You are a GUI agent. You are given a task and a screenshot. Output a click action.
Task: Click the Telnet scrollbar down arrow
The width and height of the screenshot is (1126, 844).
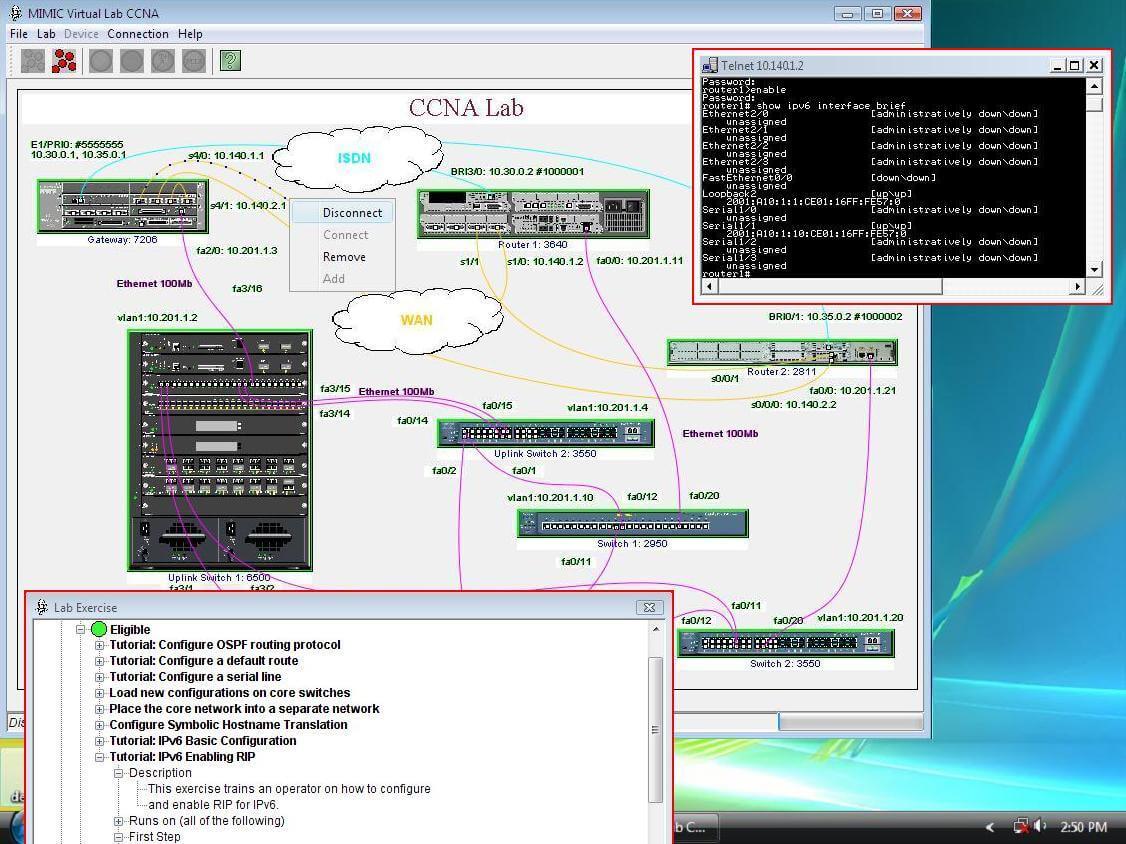point(1094,270)
